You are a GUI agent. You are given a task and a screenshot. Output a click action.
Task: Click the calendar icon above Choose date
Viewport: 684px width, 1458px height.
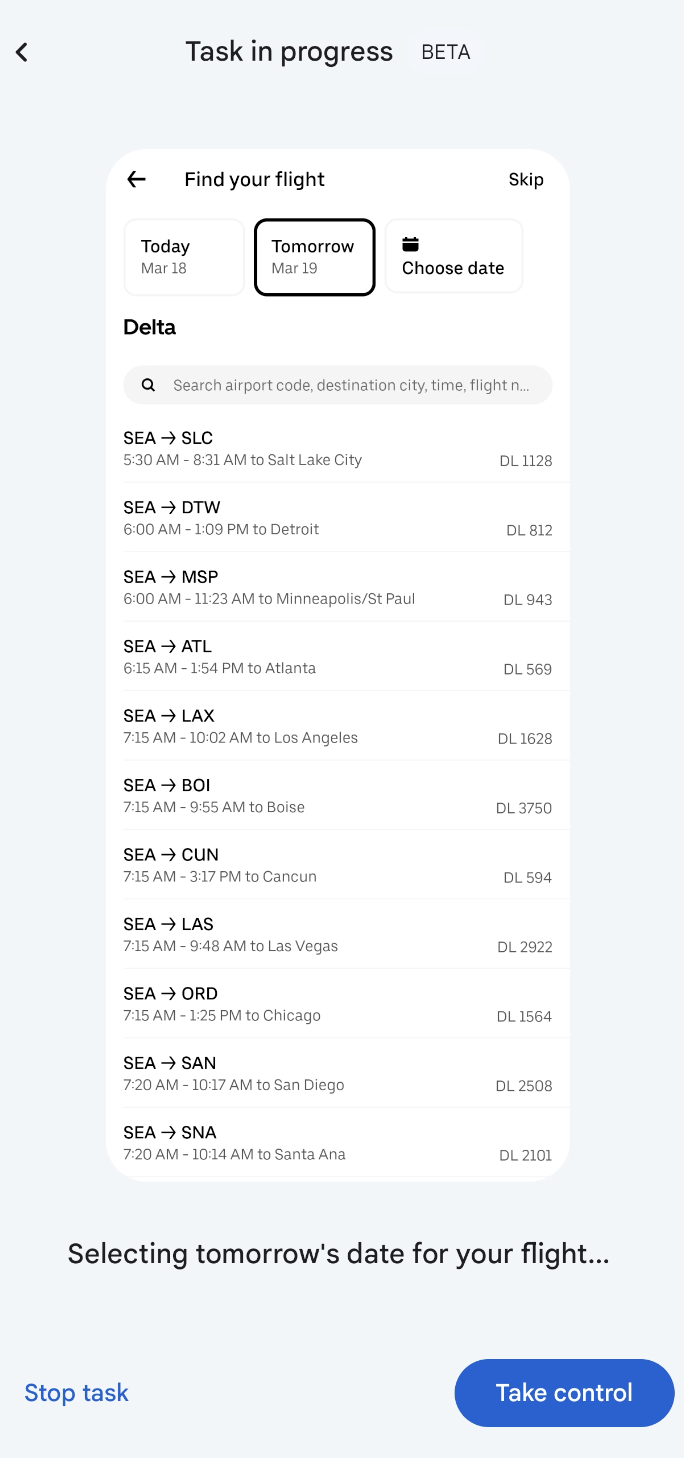(x=410, y=244)
